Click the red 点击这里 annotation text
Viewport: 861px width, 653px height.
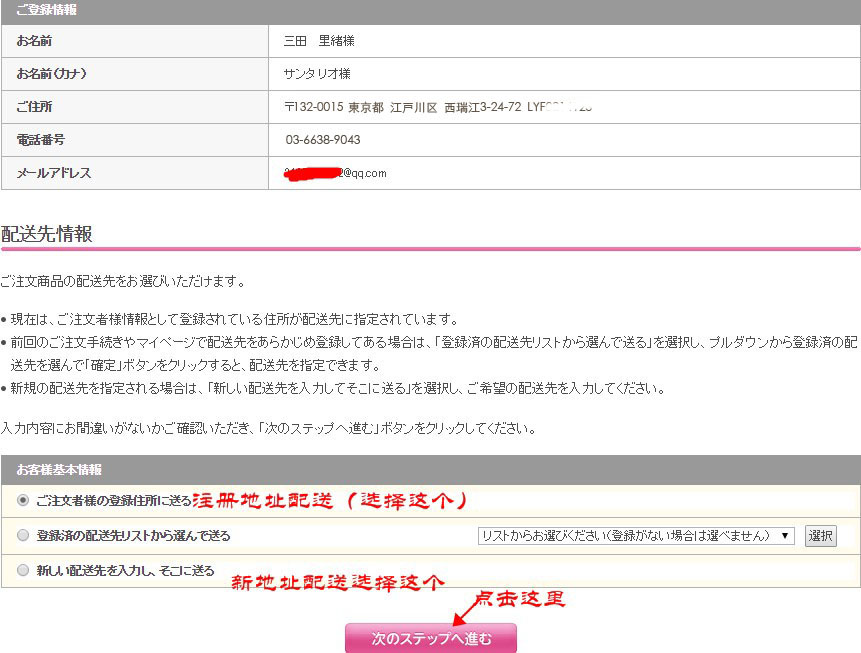click(519, 599)
